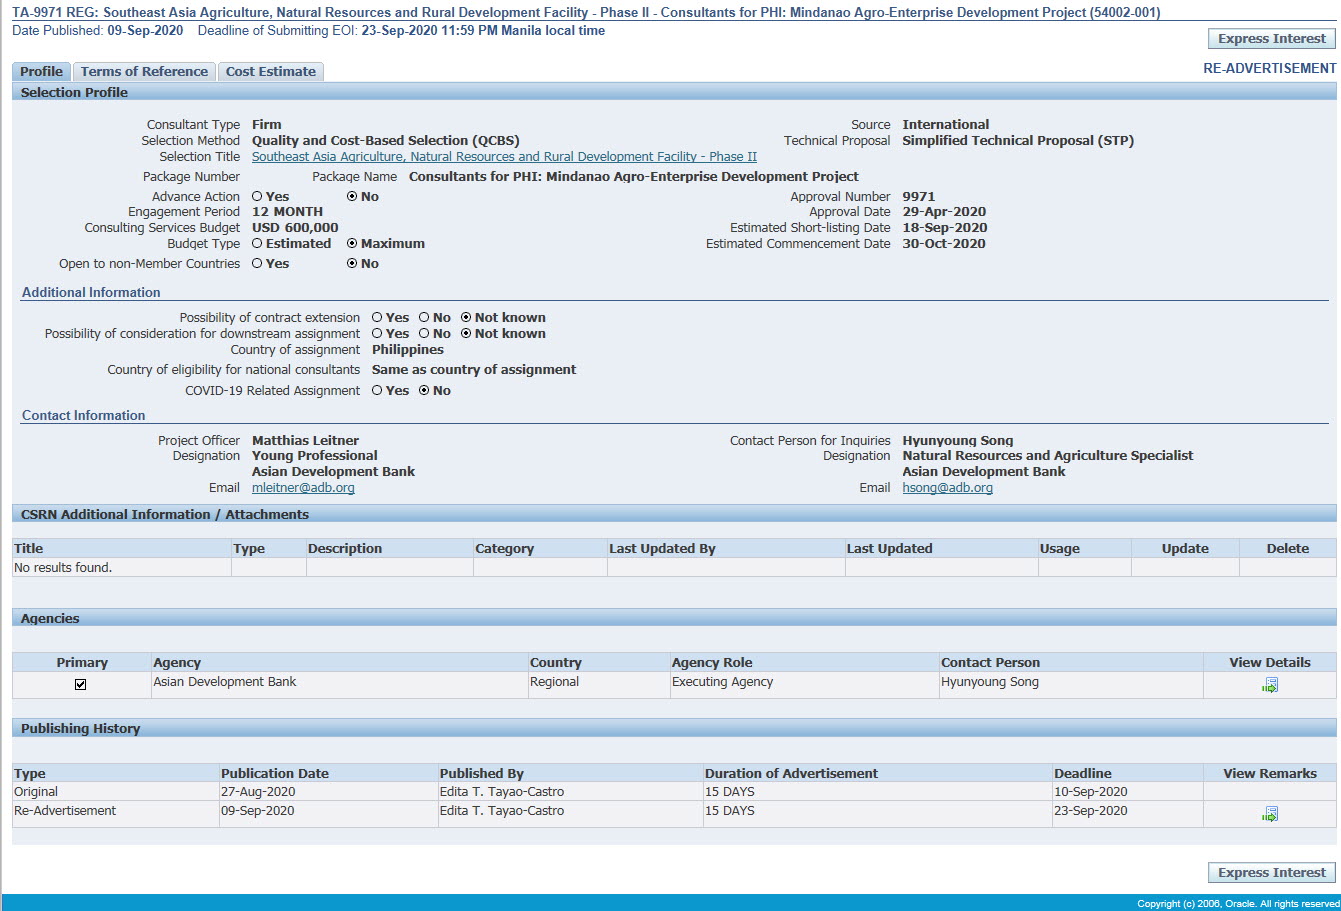Select No for Open to non-Member Countries
This screenshot has width=1341, height=911.
[x=352, y=264]
